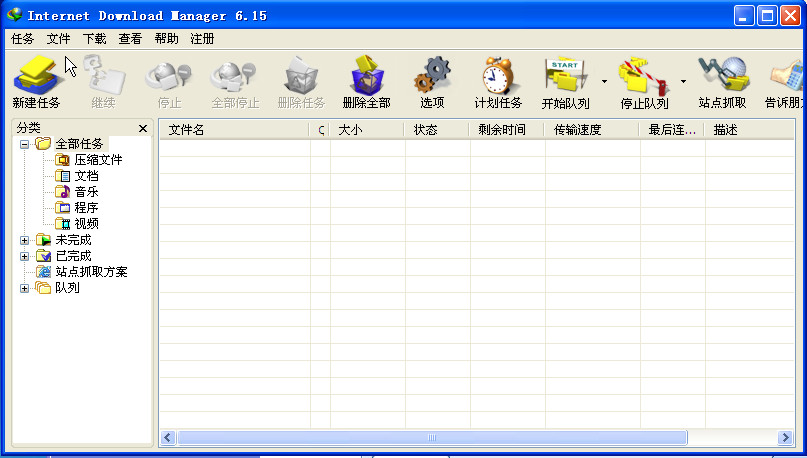
Task: Select the 音乐 category folder
Action: click(77, 191)
